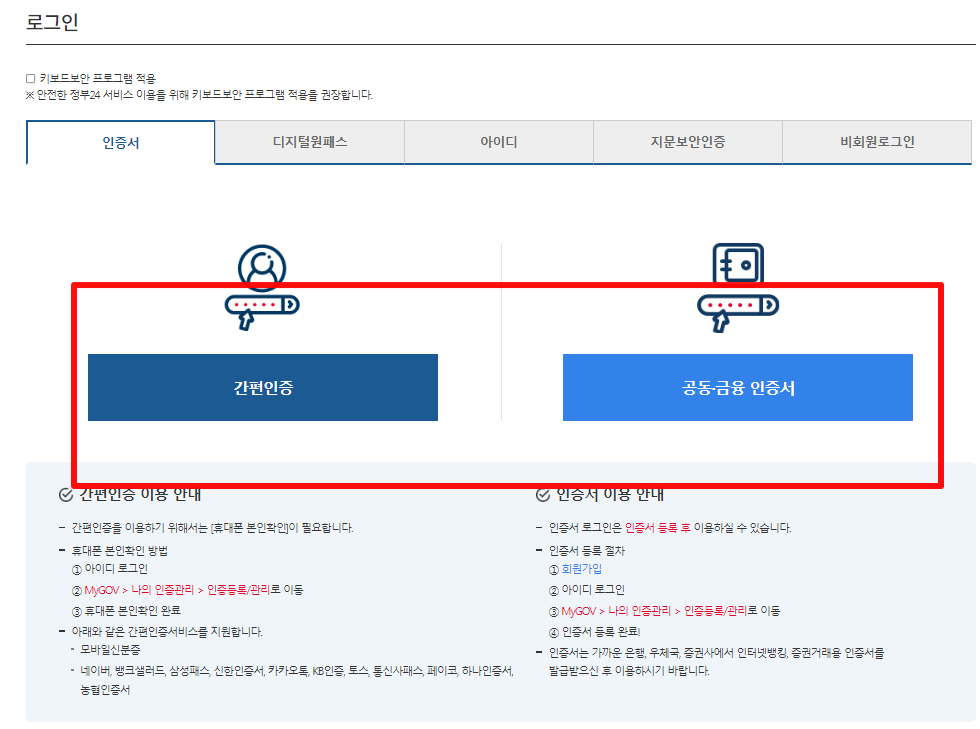Click the ③ 휴대폰 본인확인 완료 step
Viewport: 980px width, 729px height.
[126, 611]
